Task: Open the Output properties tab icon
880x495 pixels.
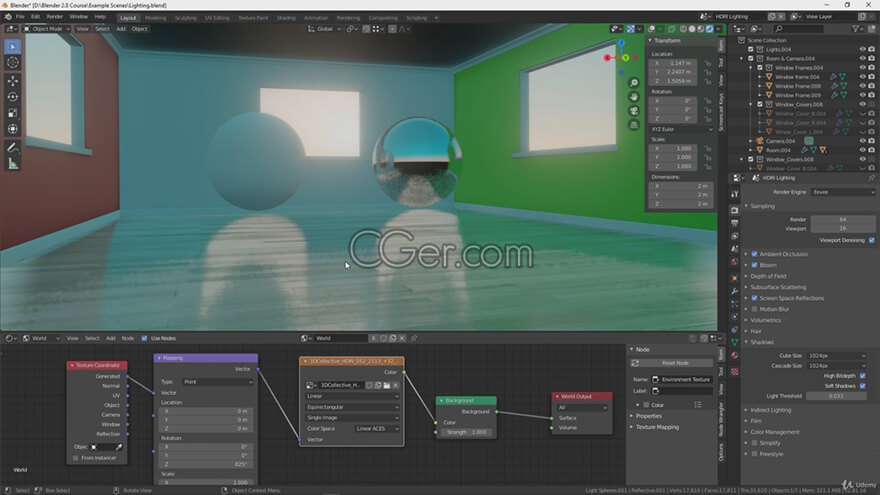Action: click(735, 223)
